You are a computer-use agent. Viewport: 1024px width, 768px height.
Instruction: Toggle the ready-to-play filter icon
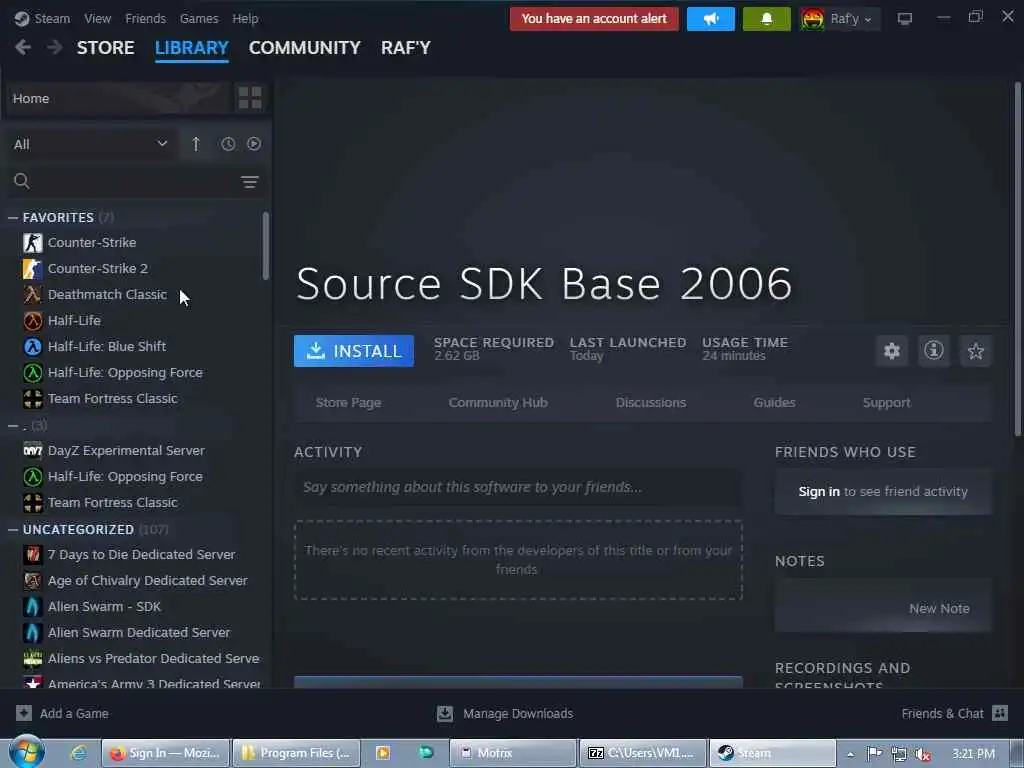point(254,144)
